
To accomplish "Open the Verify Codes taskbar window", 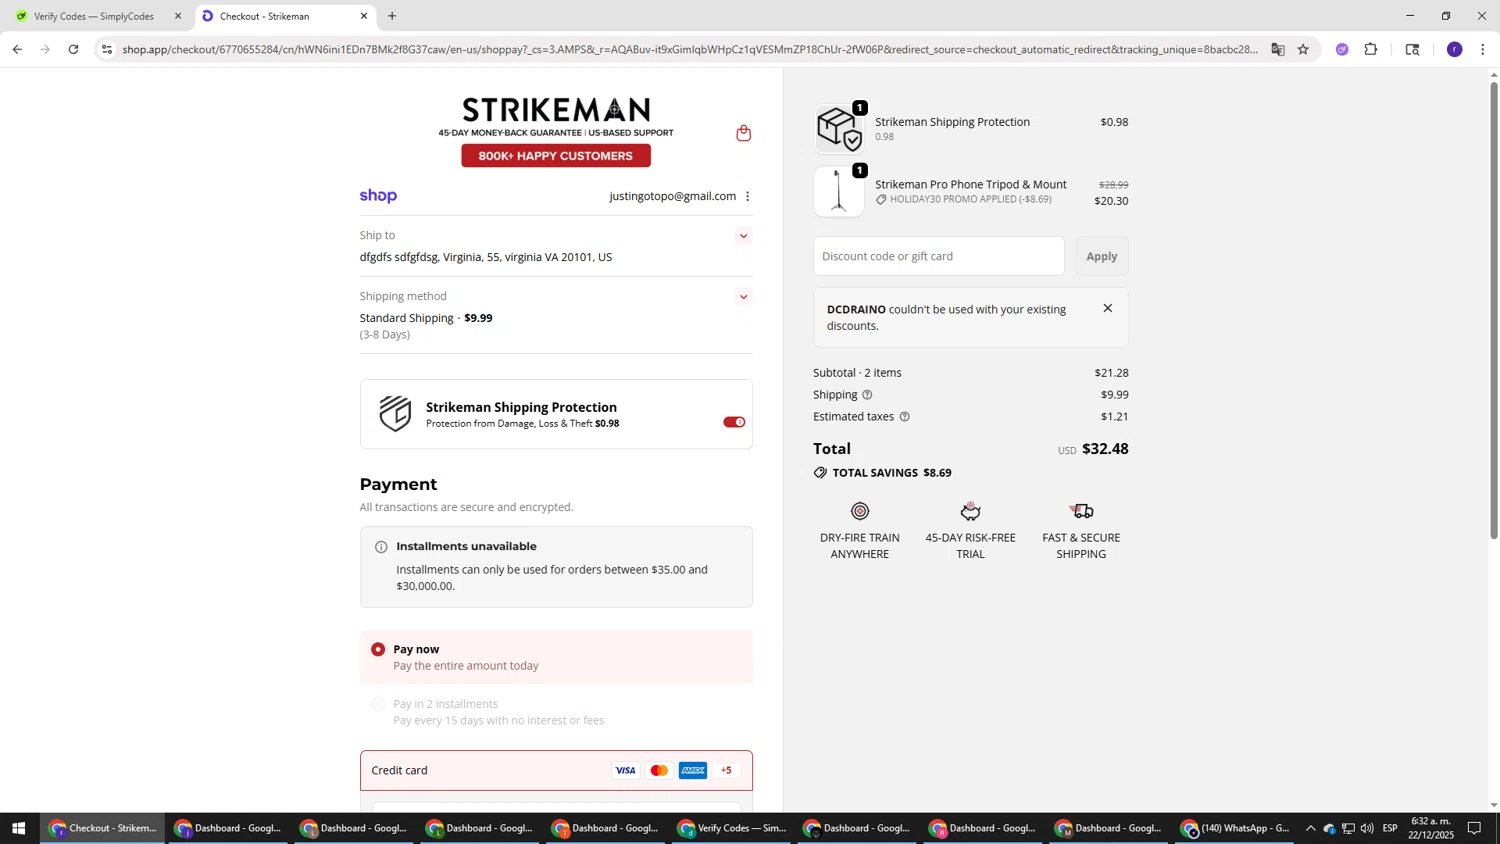I will (732, 828).
